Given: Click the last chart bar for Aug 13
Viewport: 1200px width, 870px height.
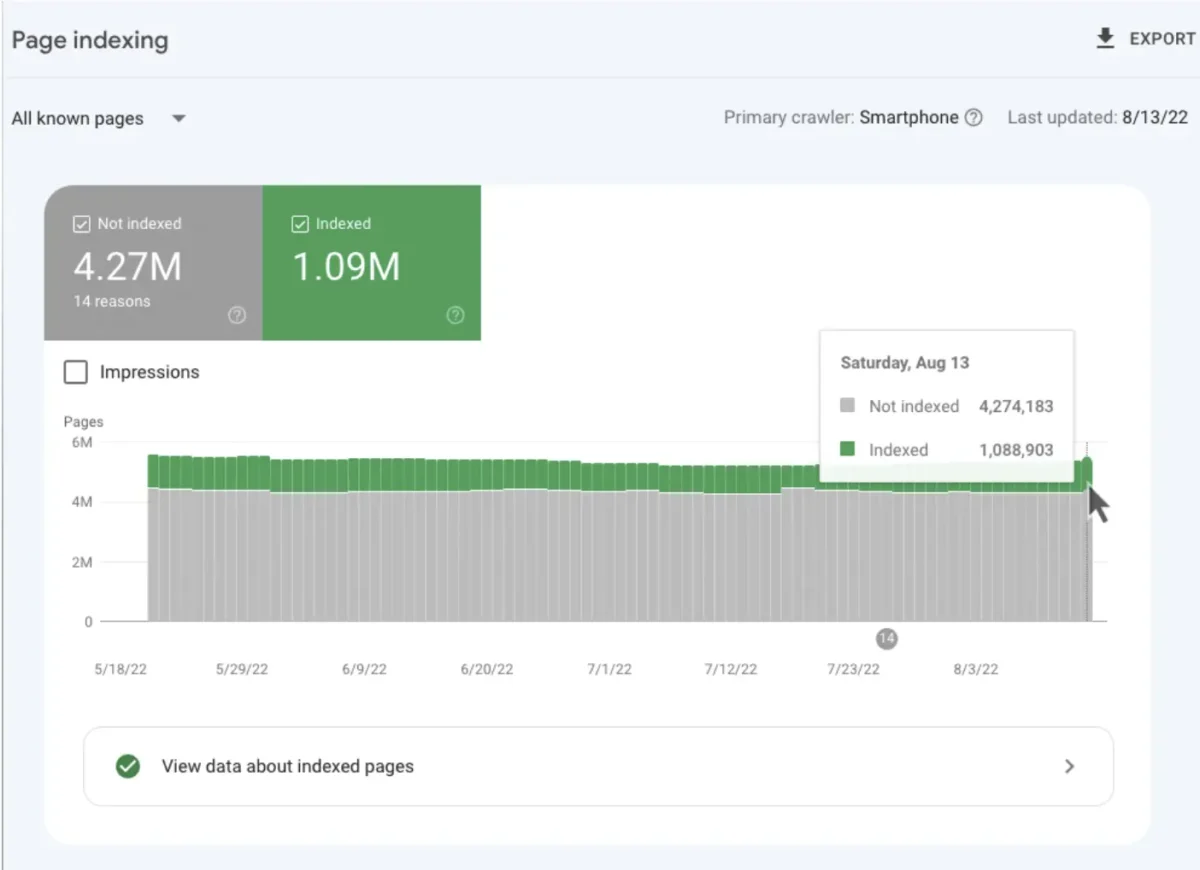Looking at the screenshot, I should [1087, 540].
